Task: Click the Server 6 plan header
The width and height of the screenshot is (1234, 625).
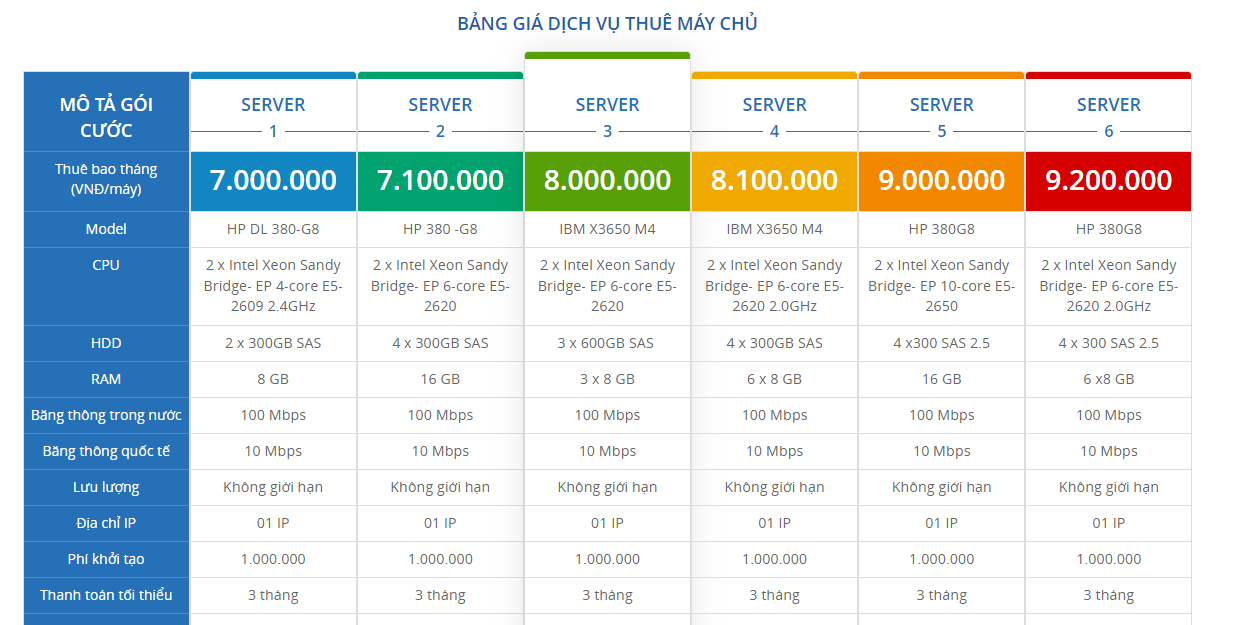Action: point(1108,116)
